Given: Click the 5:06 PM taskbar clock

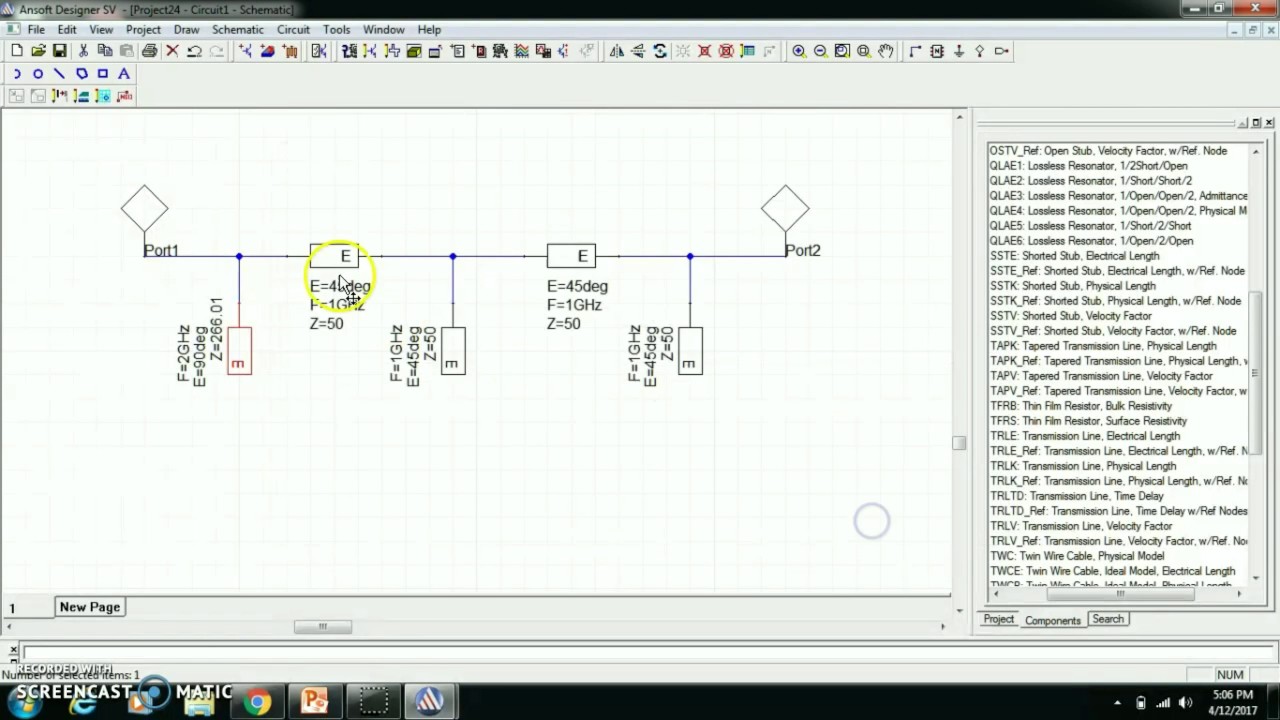Looking at the screenshot, I should (1232, 694).
